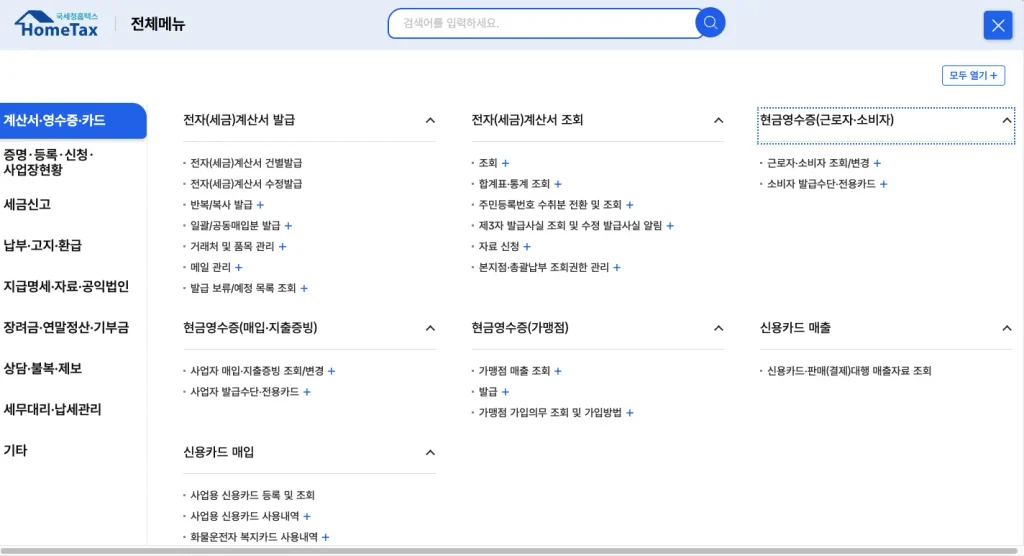Click 근로자·소비자 조회/변경 menu text
Viewport: 1024px width, 556px height.
pos(818,163)
